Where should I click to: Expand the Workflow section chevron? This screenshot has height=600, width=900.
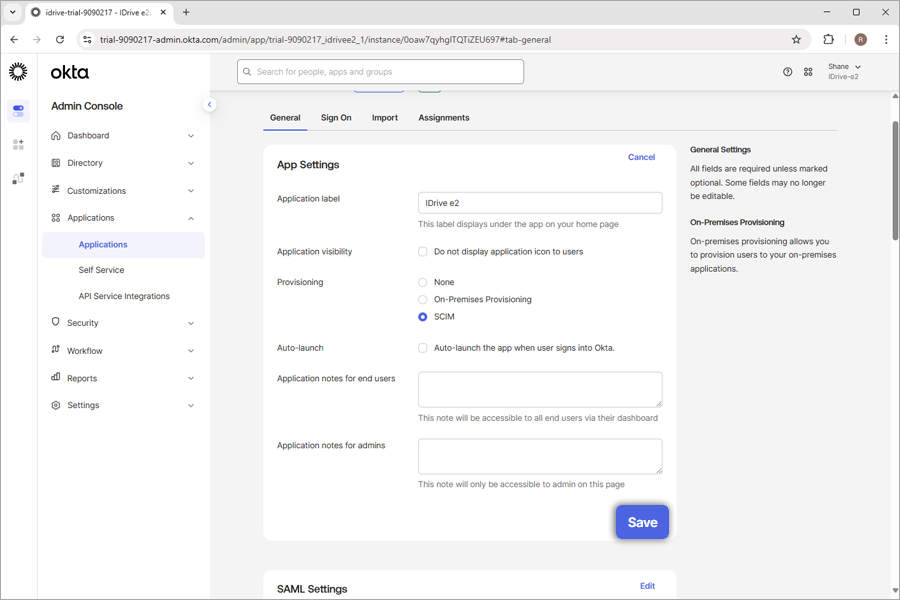point(191,351)
